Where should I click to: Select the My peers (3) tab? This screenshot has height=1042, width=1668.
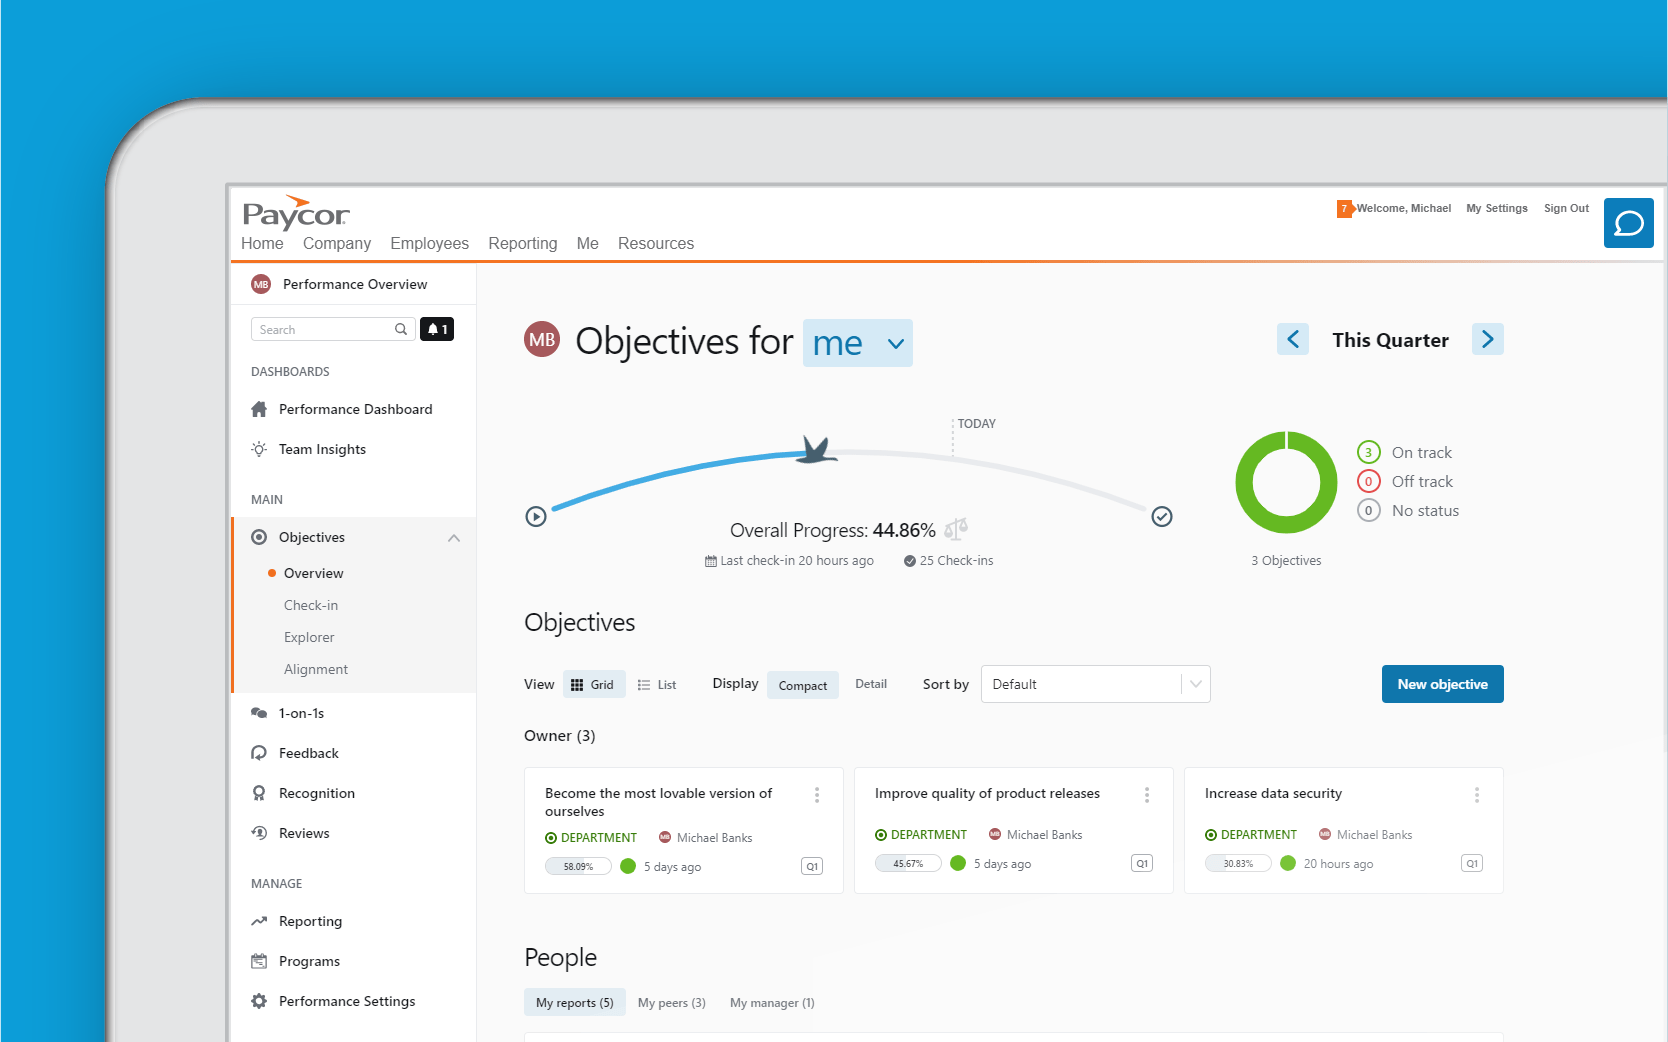pyautogui.click(x=672, y=1002)
